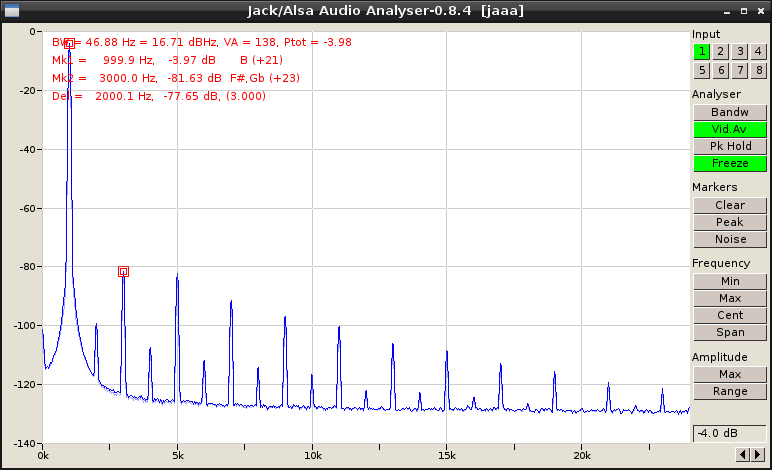The image size is (772, 470).
Task: Decrease value with left arrow button
Action: click(x=743, y=454)
